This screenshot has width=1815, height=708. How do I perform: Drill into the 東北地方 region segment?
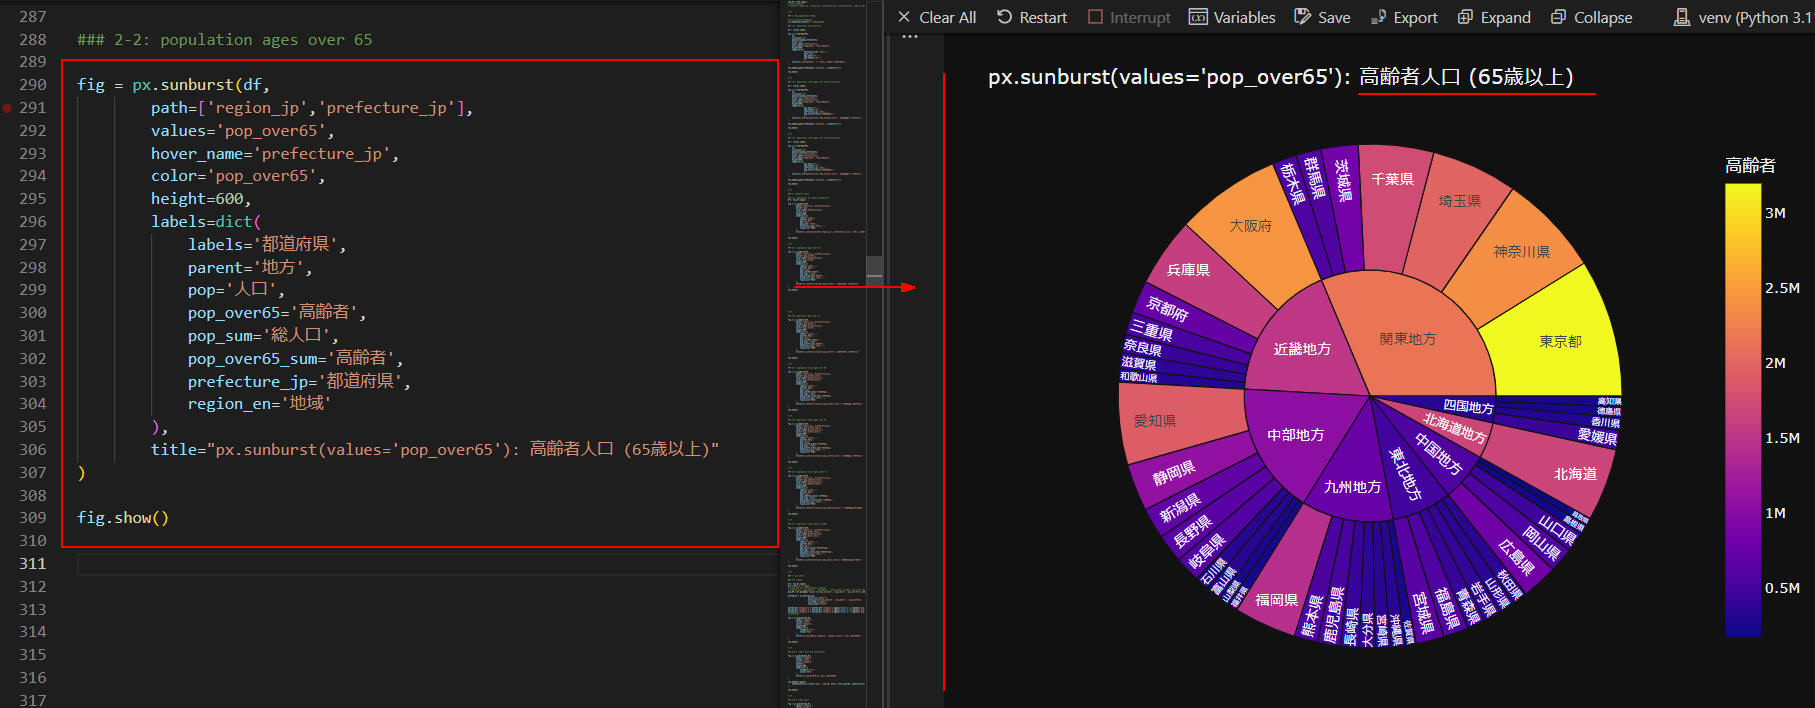(1405, 474)
